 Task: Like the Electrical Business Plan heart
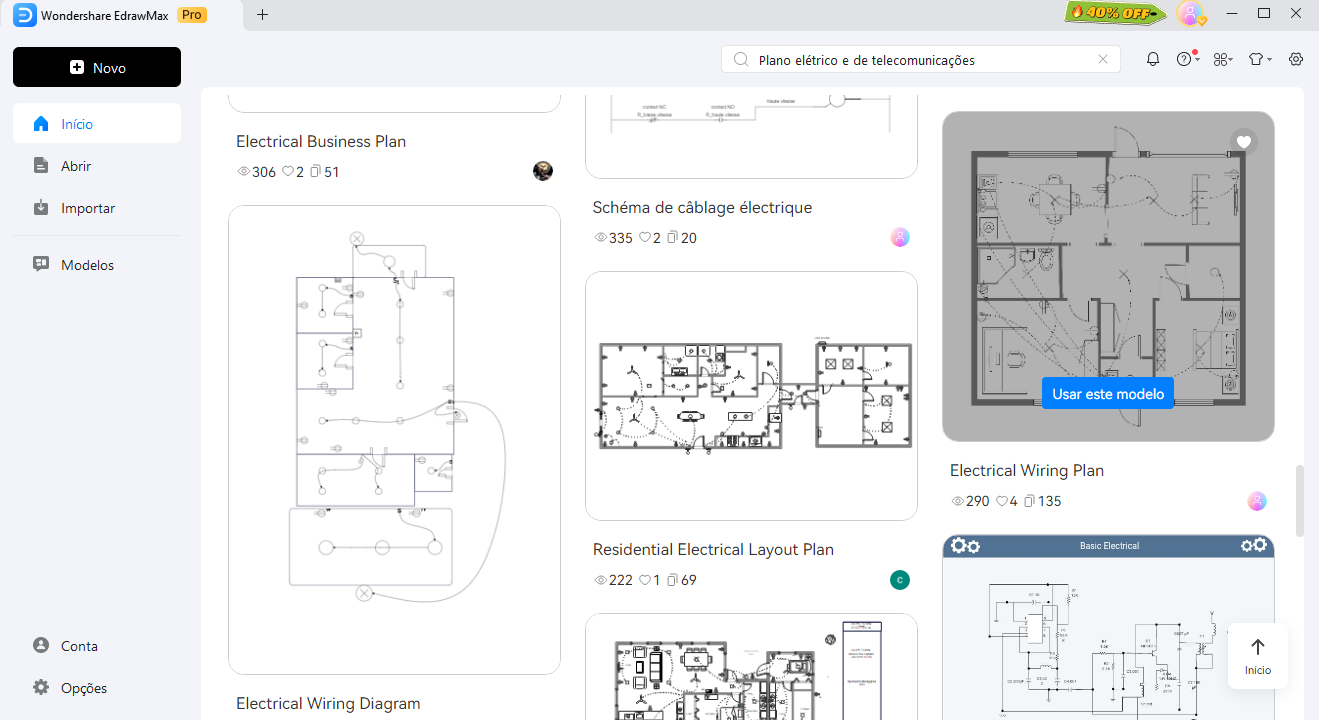pos(288,172)
